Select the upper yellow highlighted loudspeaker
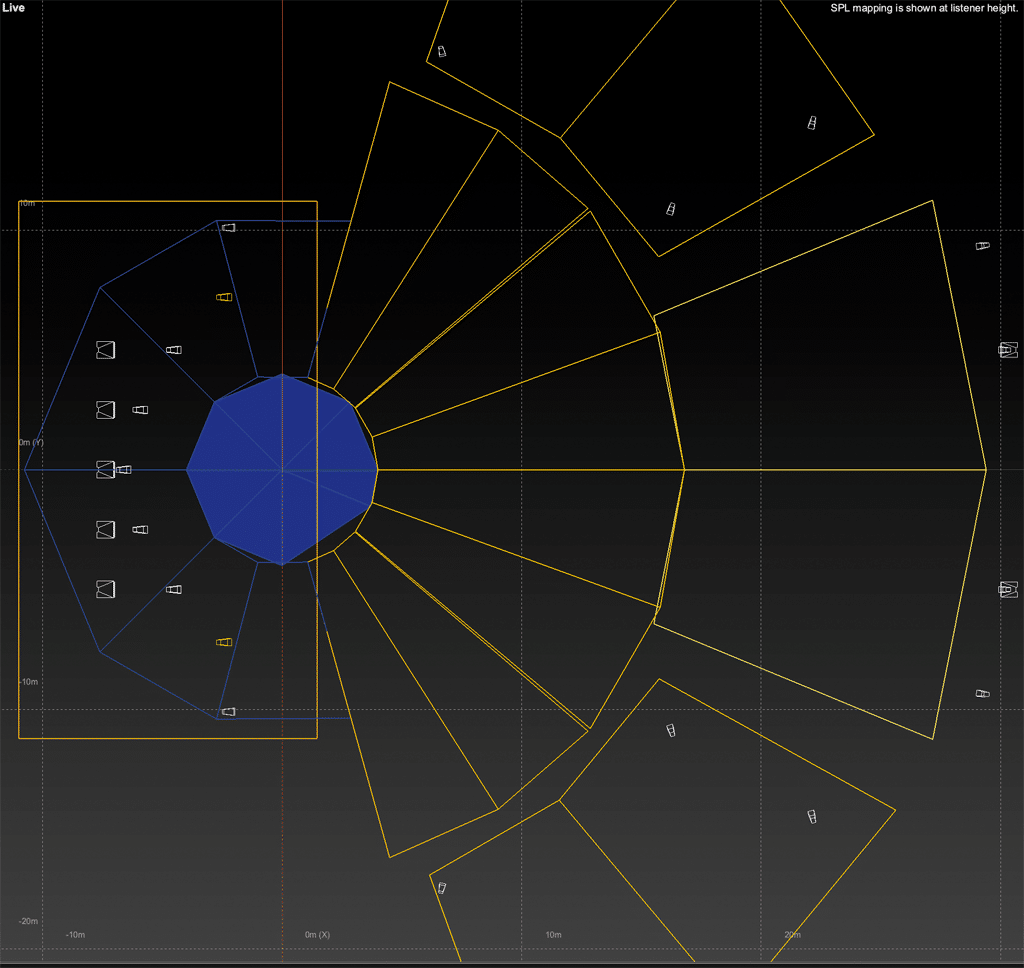1024x968 pixels. pos(224,297)
